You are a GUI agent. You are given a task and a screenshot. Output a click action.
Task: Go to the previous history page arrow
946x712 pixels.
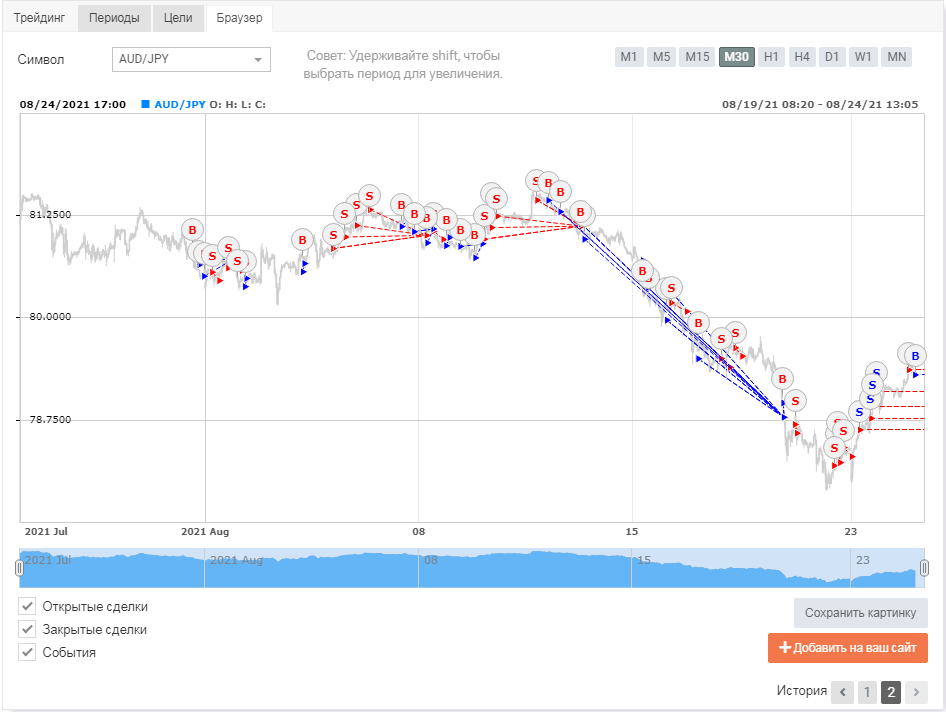click(842, 692)
